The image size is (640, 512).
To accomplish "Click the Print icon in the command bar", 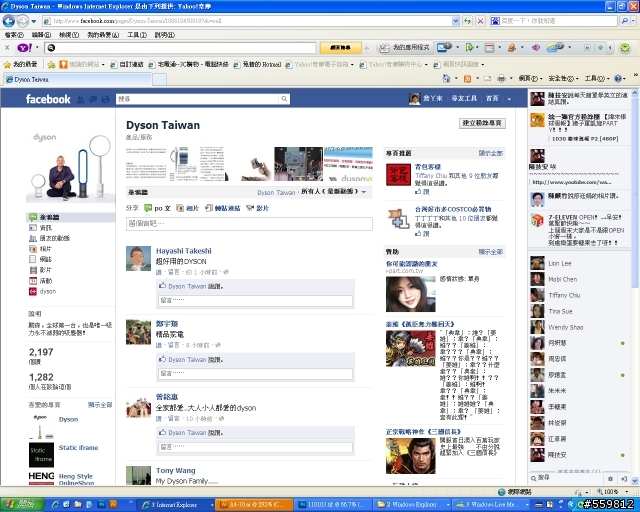I will point(502,78).
